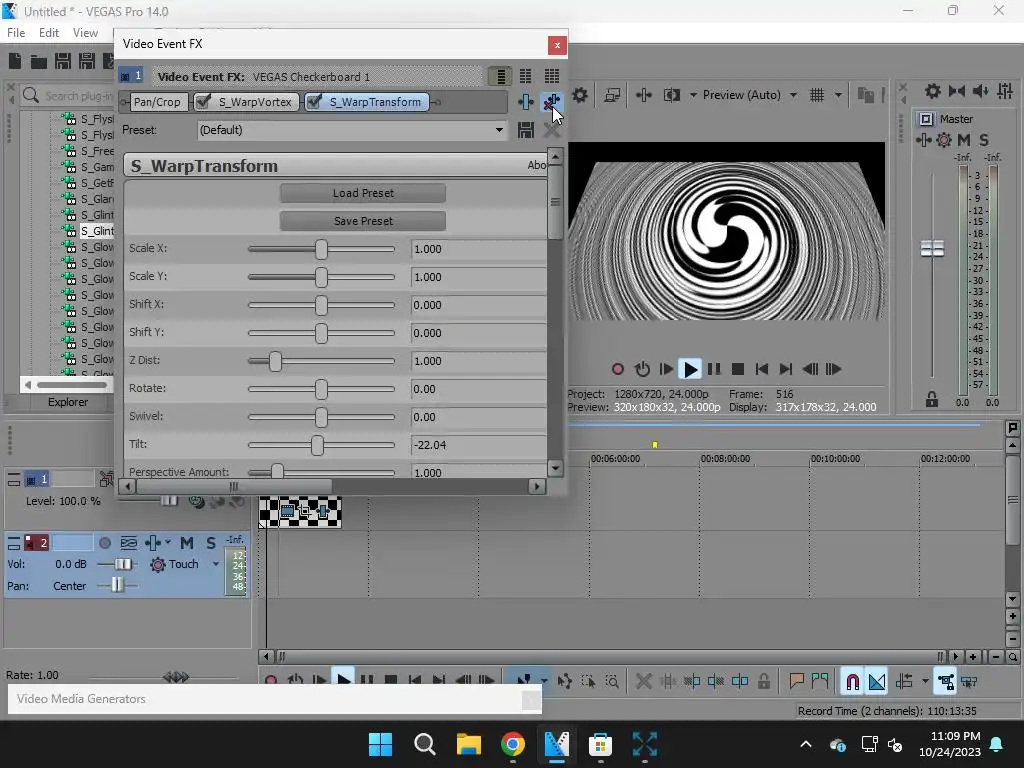
Task: Open Google Chrome from the taskbar
Action: 513,744
